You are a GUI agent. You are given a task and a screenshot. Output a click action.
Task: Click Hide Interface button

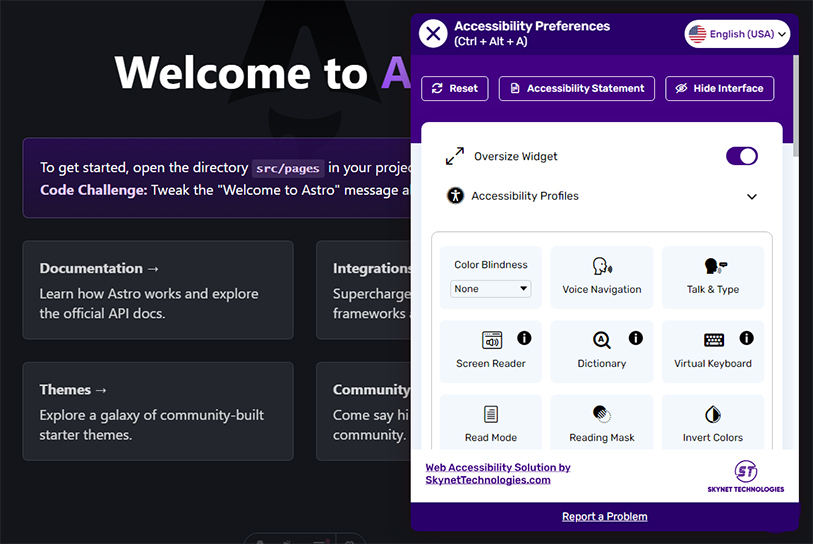click(x=720, y=89)
